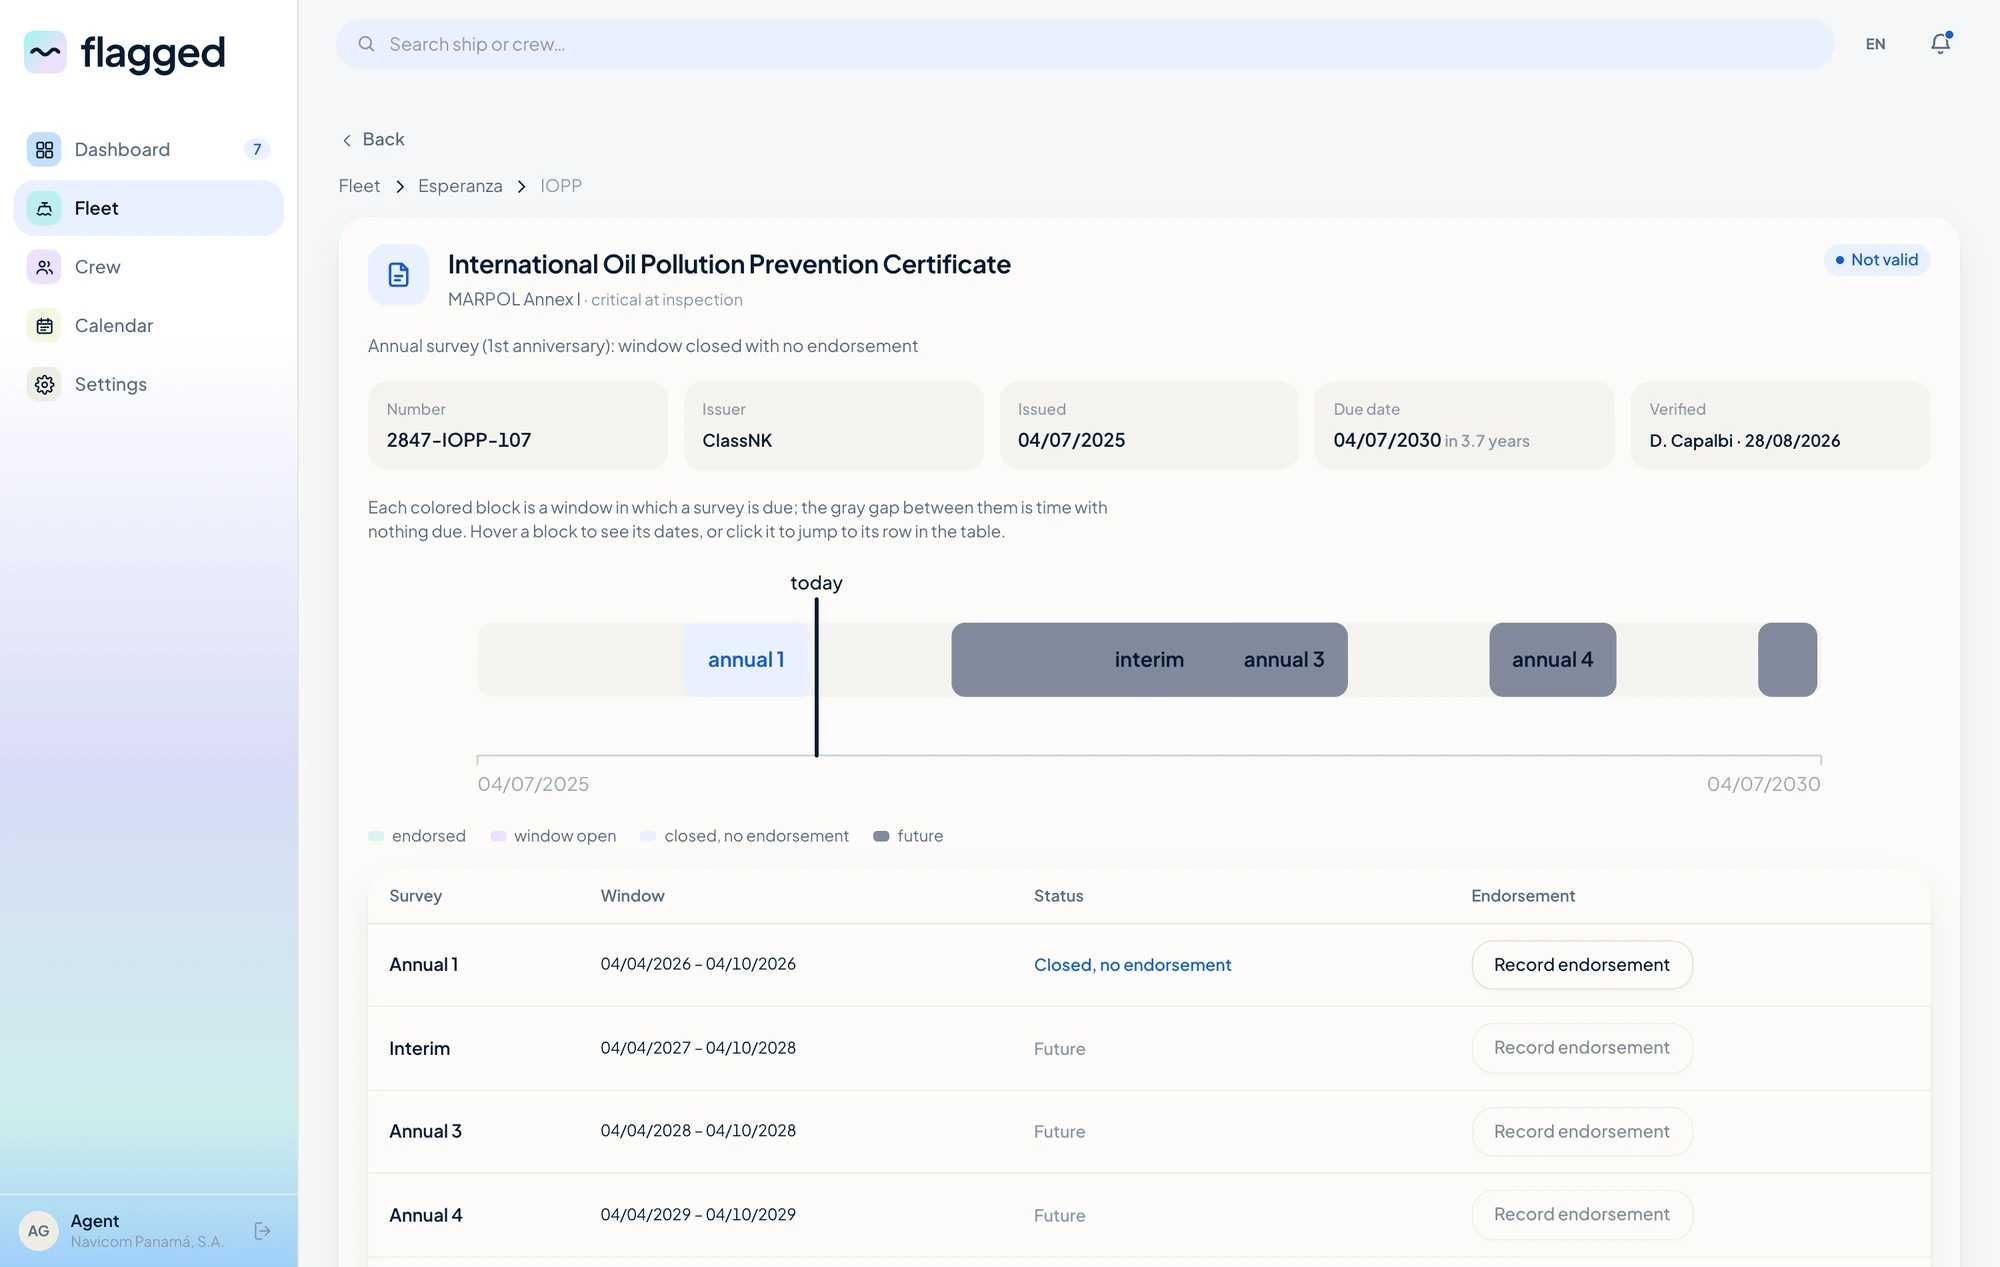Open Esperanza breadcrumb link
Screen dimensions: 2000x1267
pos(460,186)
